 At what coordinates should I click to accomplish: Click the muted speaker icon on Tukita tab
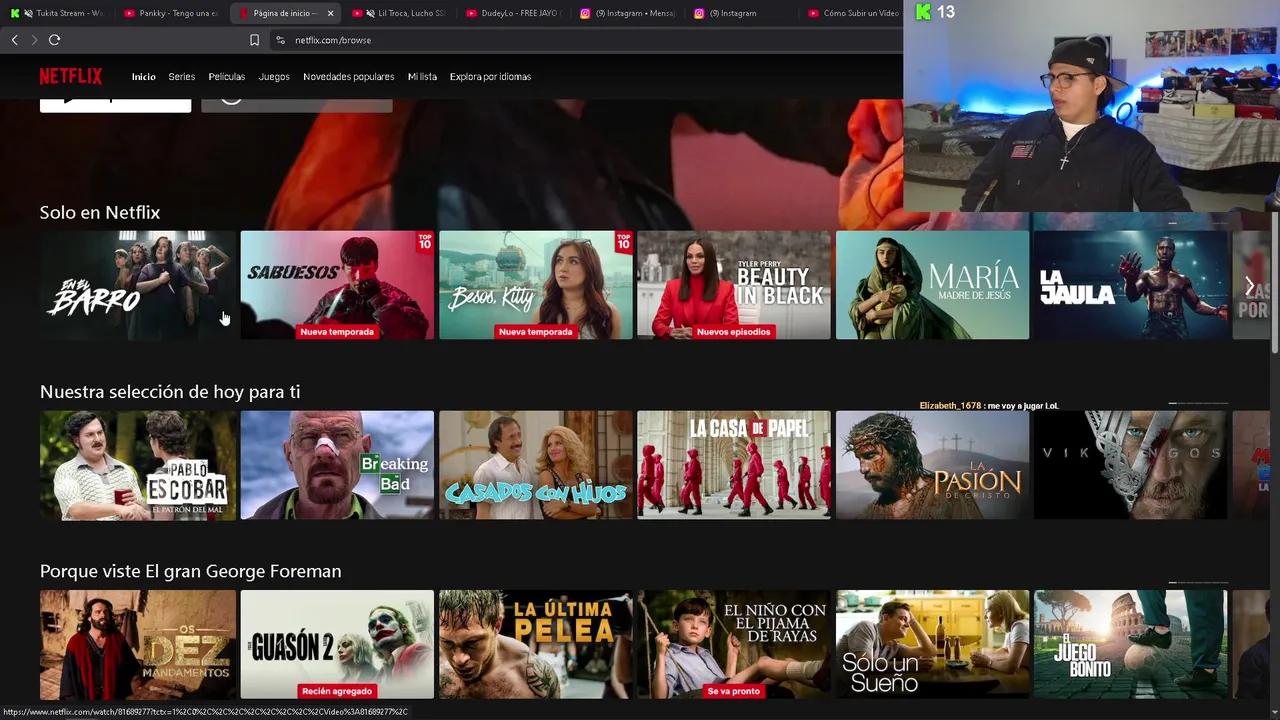28,13
